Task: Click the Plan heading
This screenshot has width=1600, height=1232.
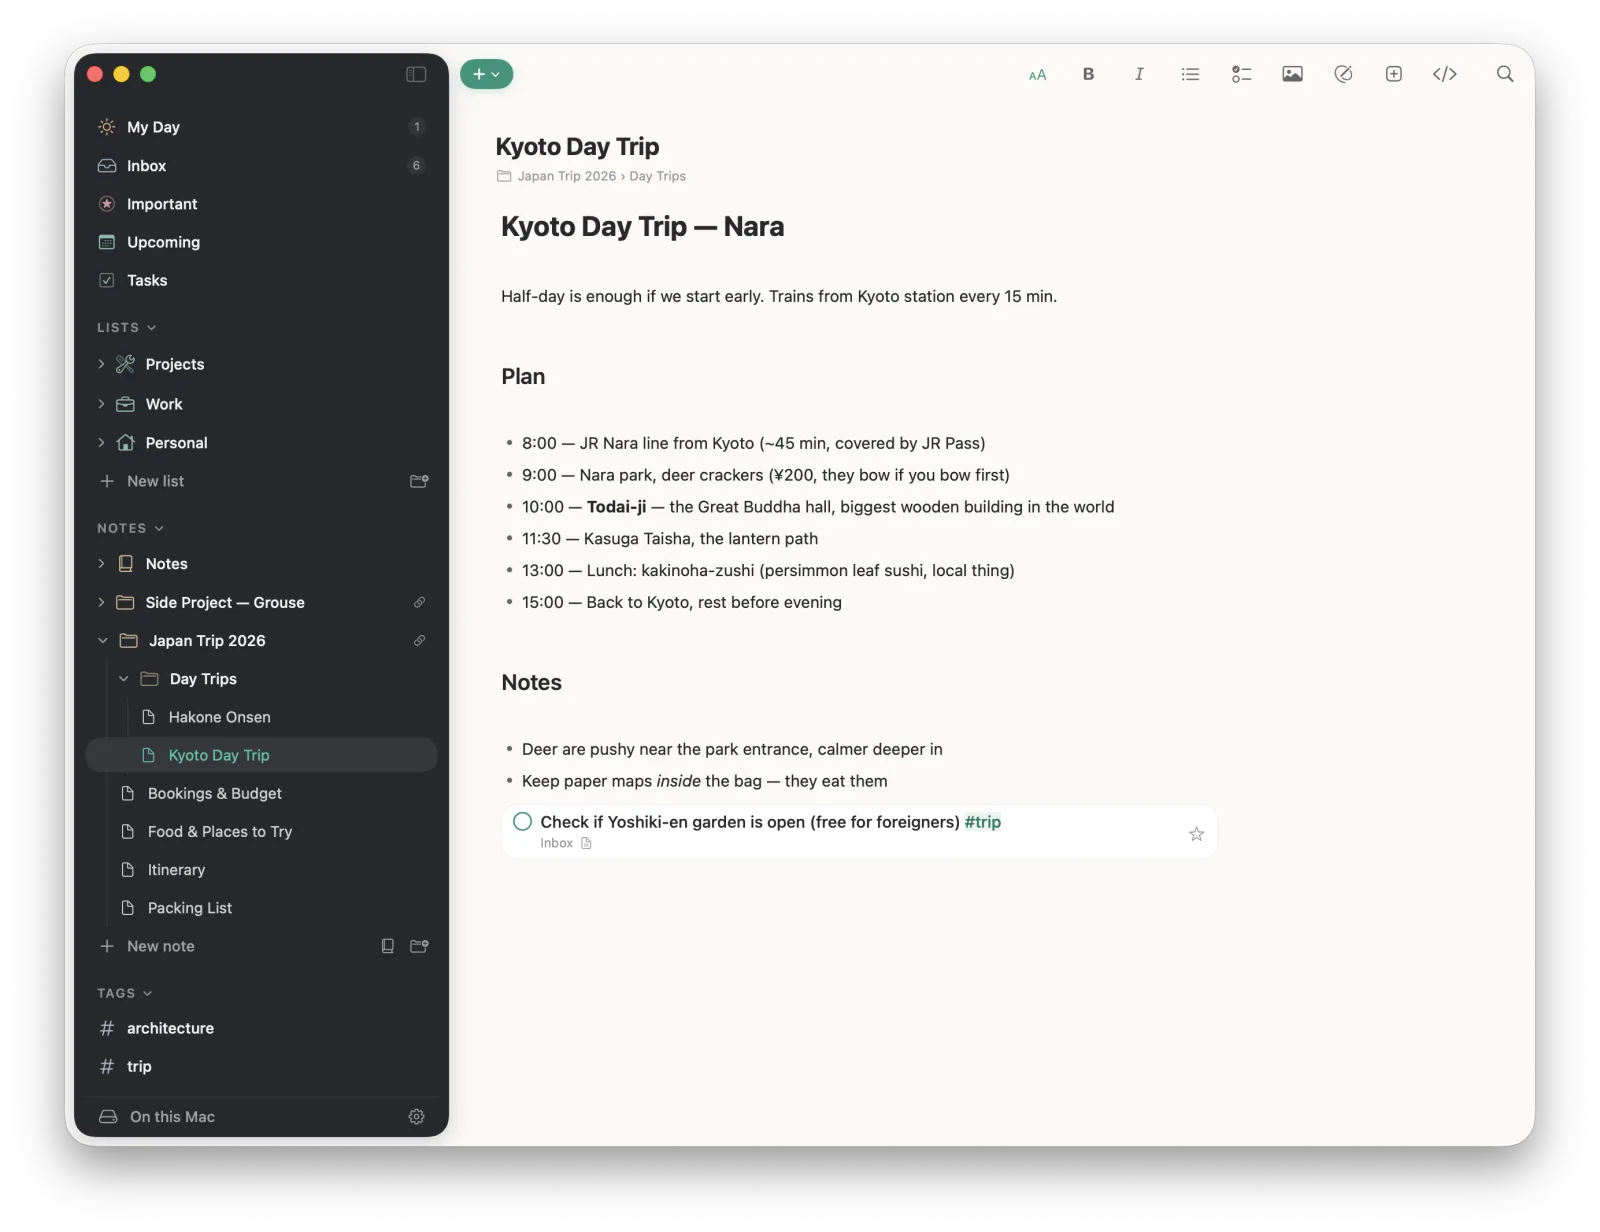Action: click(523, 377)
